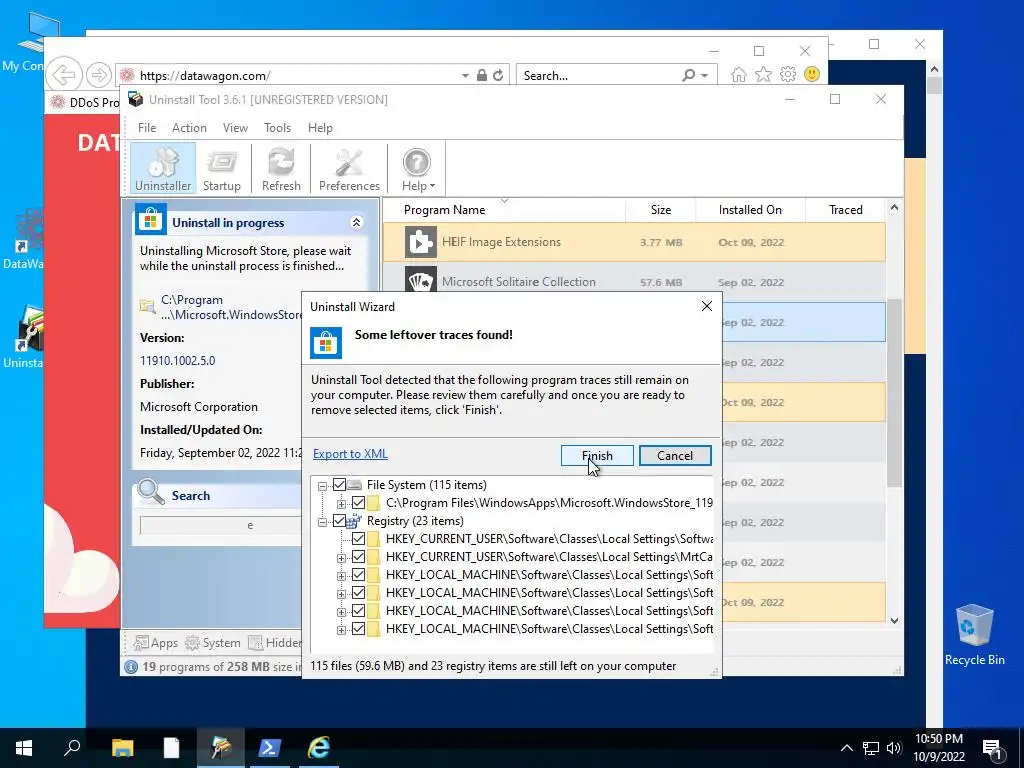
Task: Collapse the Uninstall in progress panel
Action: pos(357,223)
